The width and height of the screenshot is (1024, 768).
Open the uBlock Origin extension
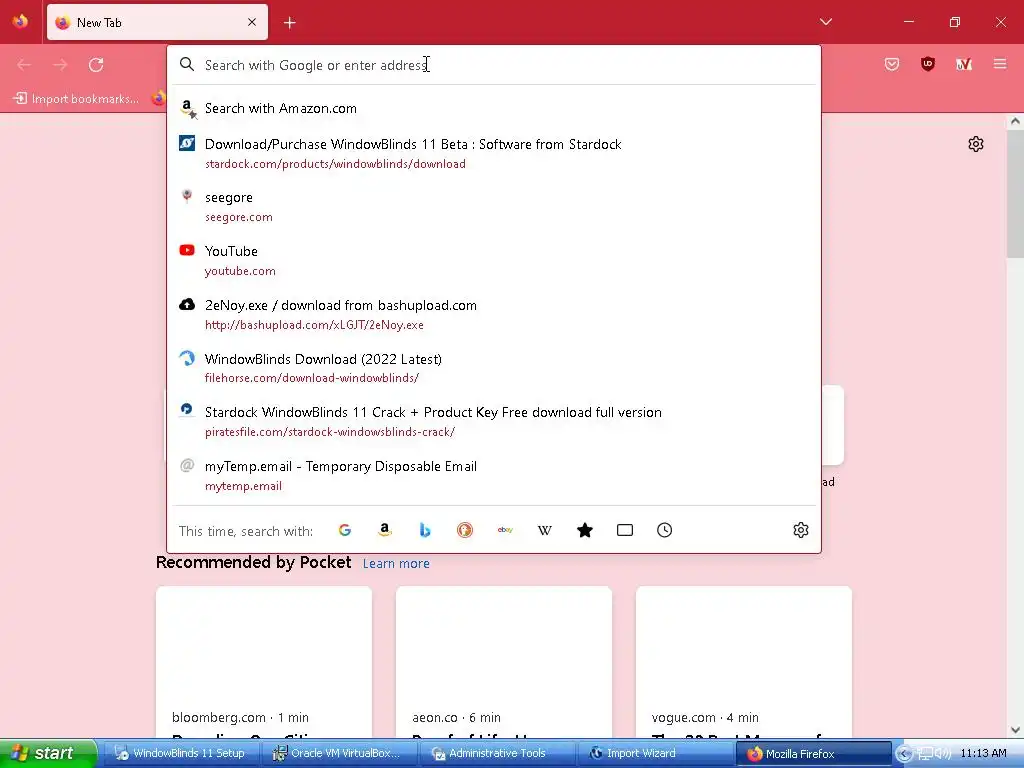(928, 64)
